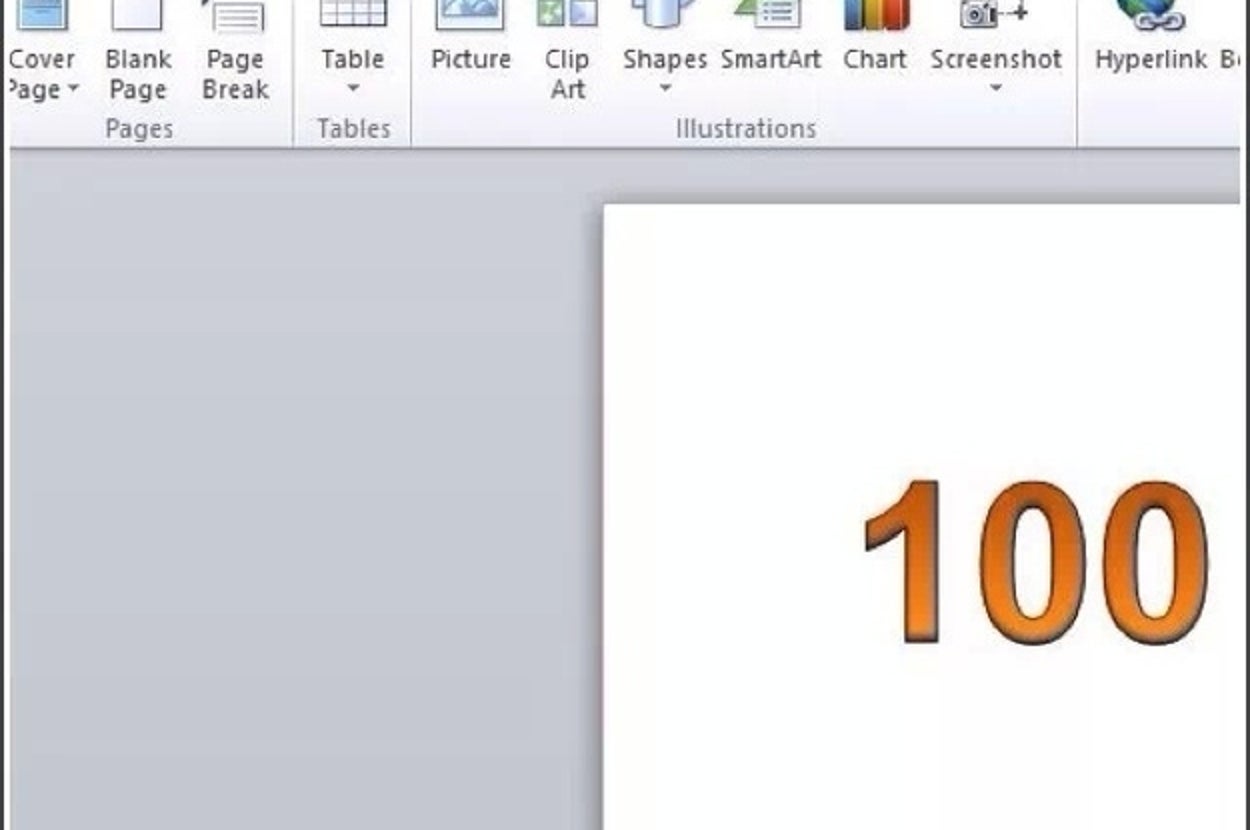Open the Screenshot dropdown arrow

tap(995, 89)
